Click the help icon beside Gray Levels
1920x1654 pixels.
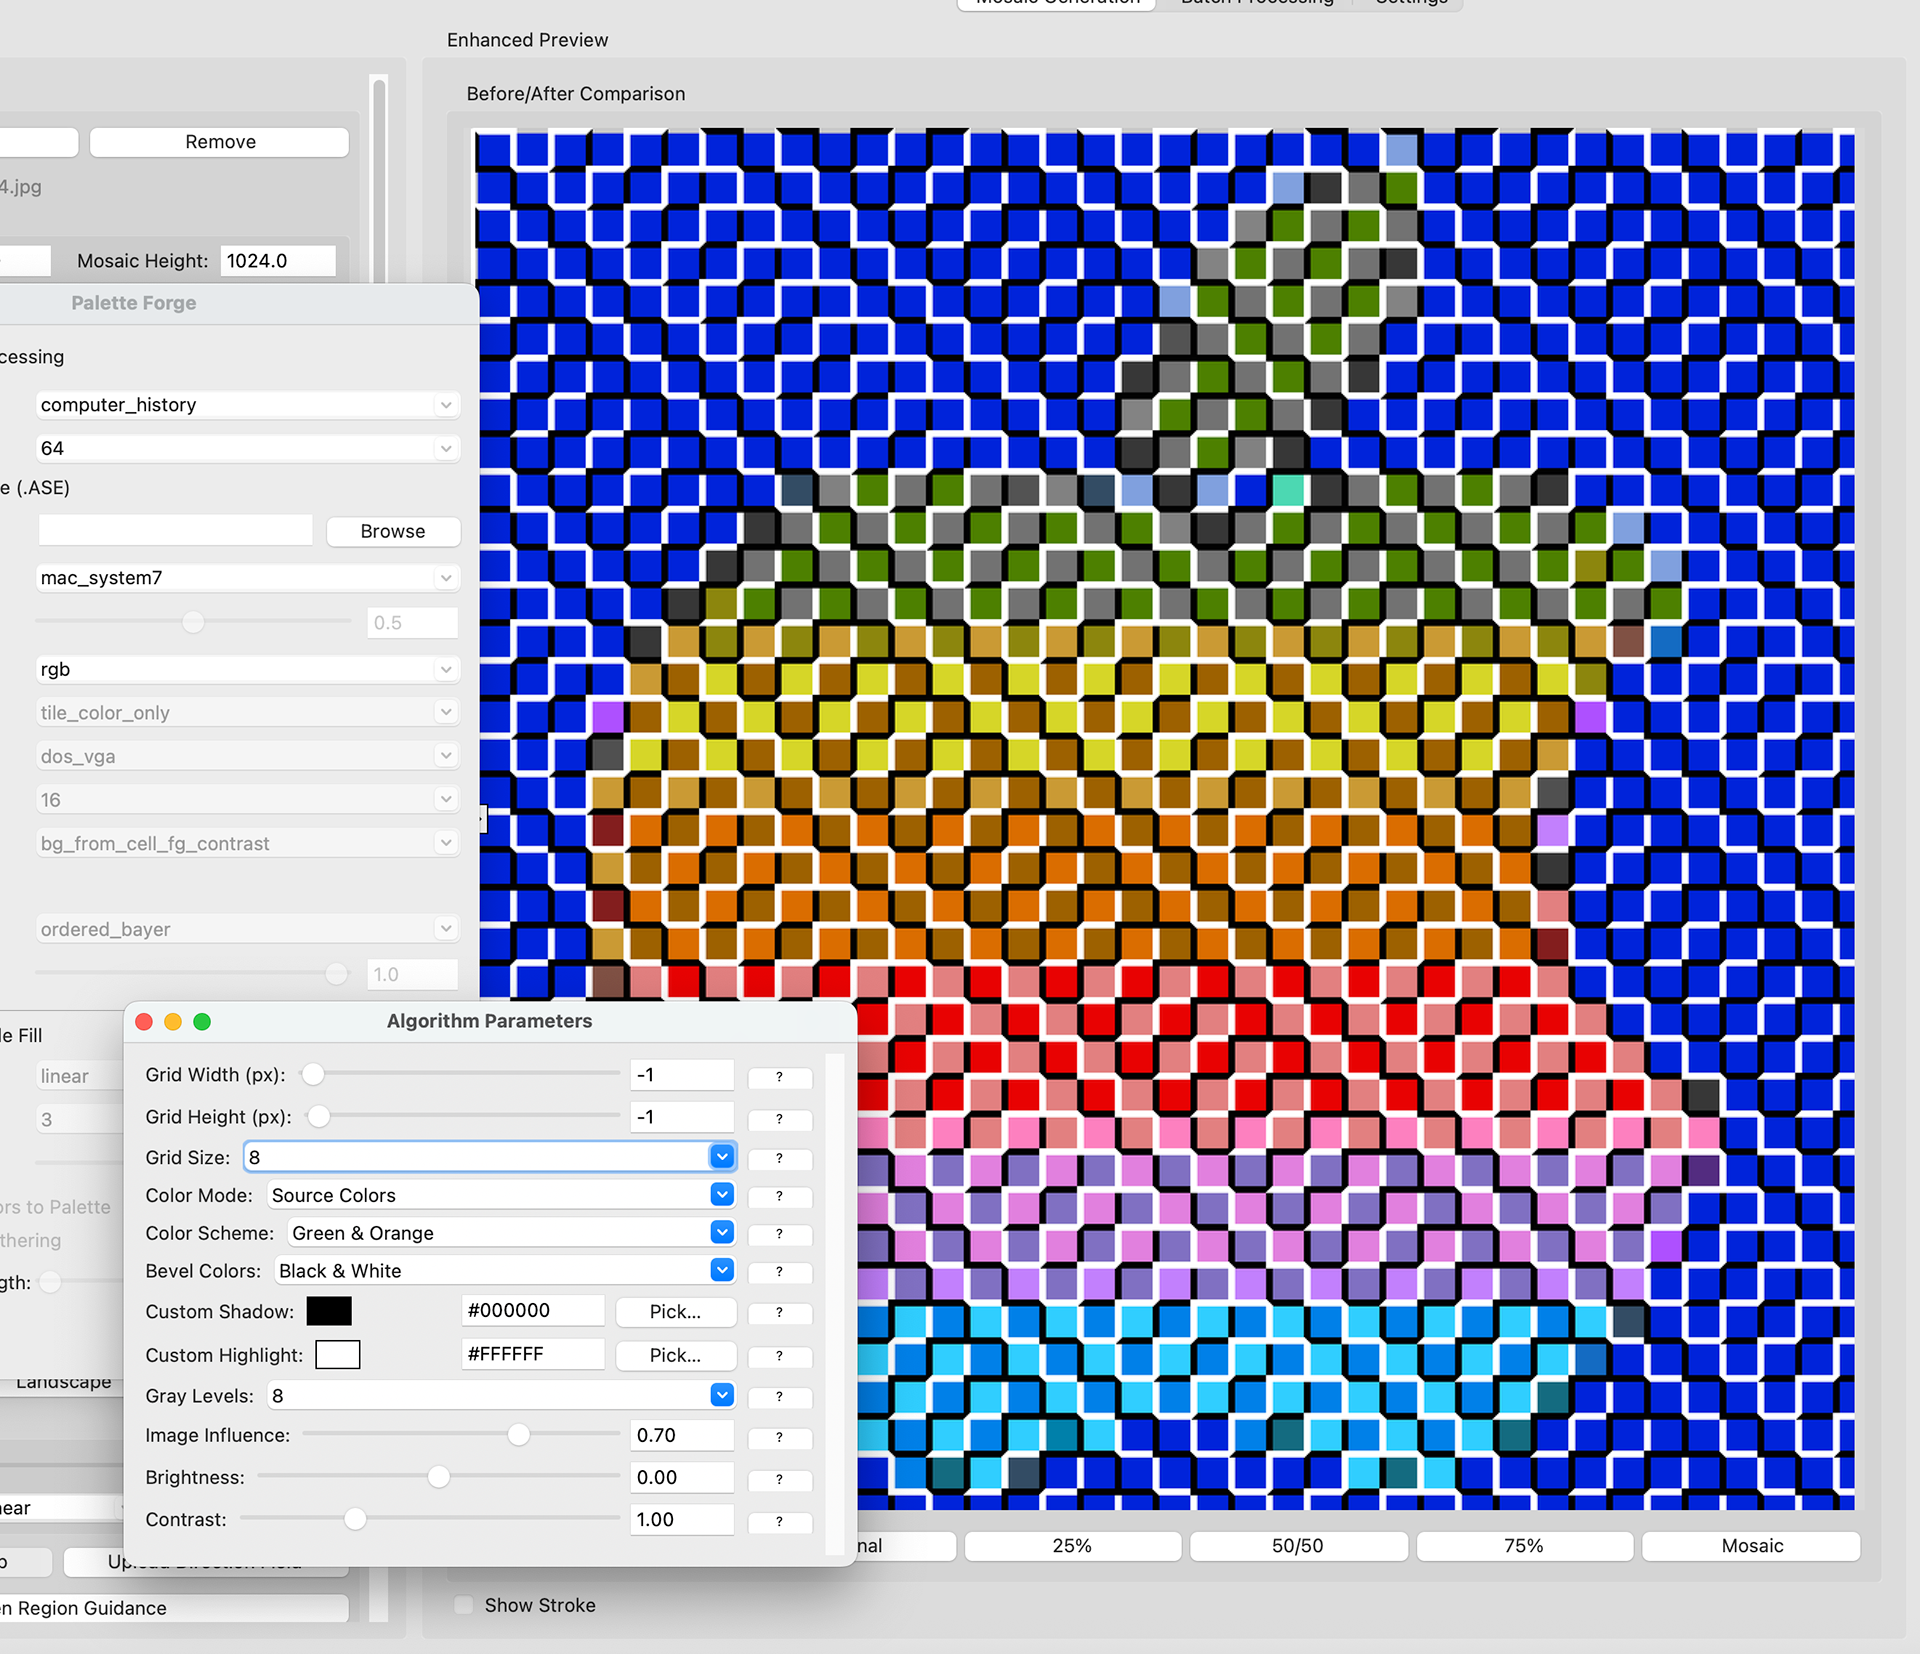tap(780, 1397)
